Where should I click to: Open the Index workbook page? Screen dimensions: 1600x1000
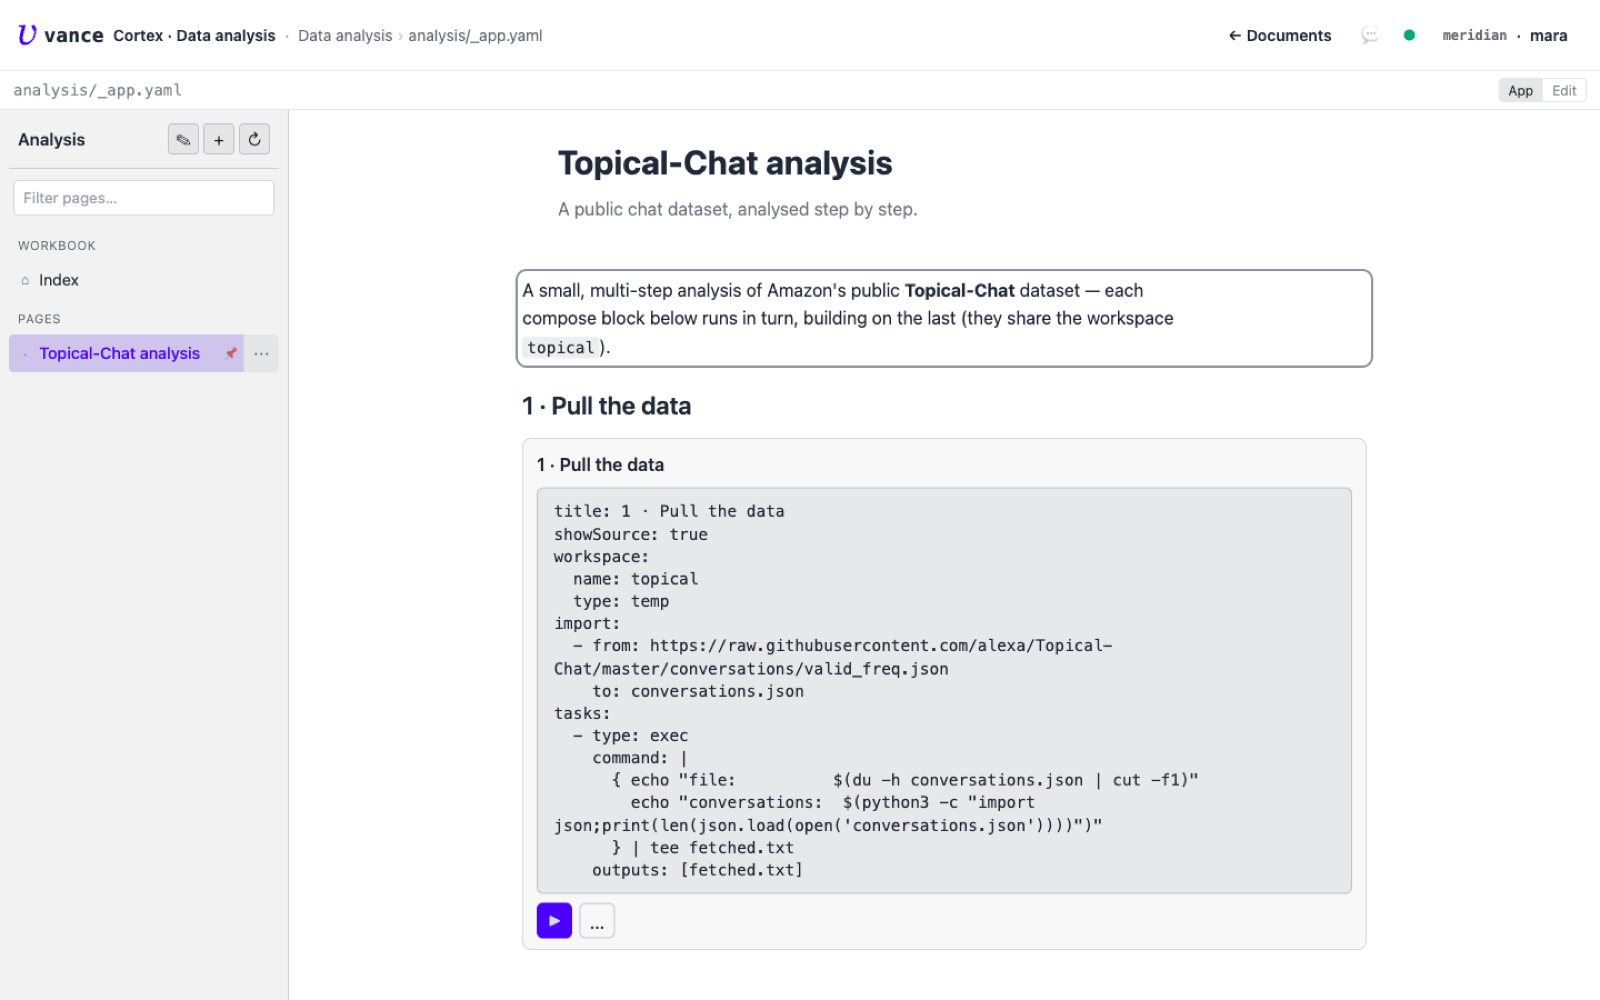pos(144,280)
